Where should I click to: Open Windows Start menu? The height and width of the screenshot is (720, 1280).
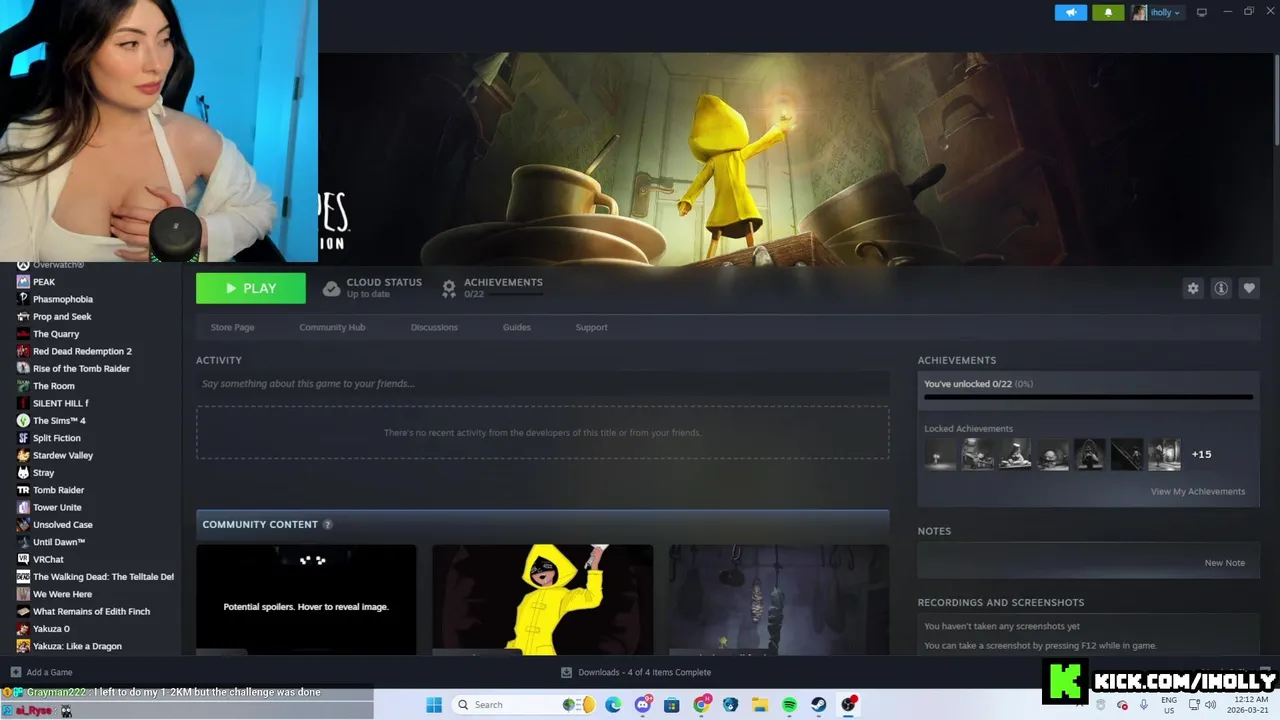point(434,705)
